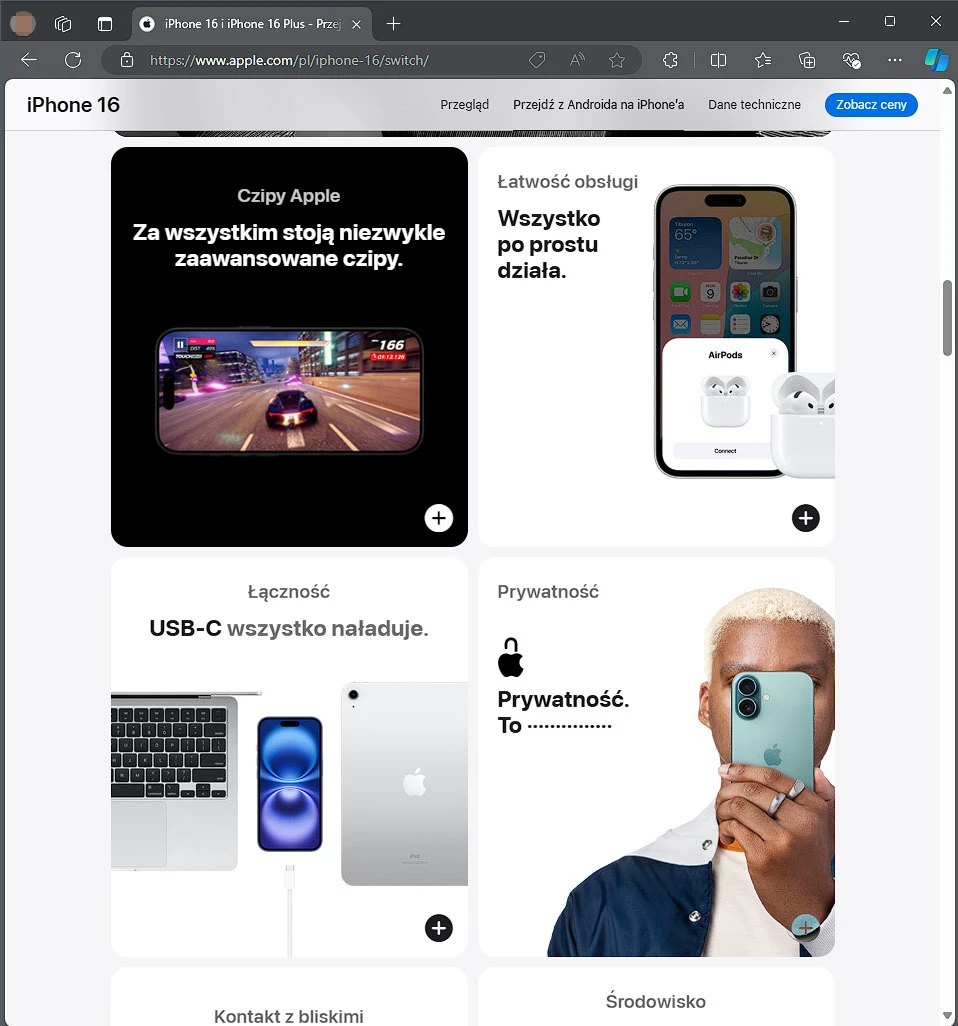Open Settings and more (three dots)
958x1026 pixels.
pyautogui.click(x=895, y=60)
